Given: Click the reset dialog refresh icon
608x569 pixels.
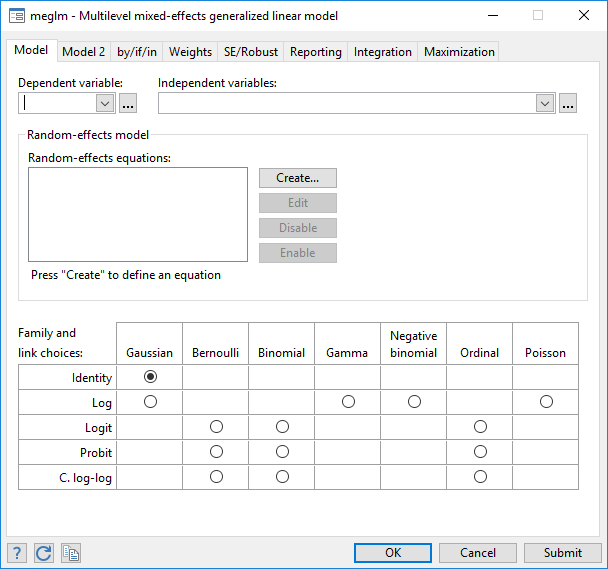Looking at the screenshot, I should 43,553.
